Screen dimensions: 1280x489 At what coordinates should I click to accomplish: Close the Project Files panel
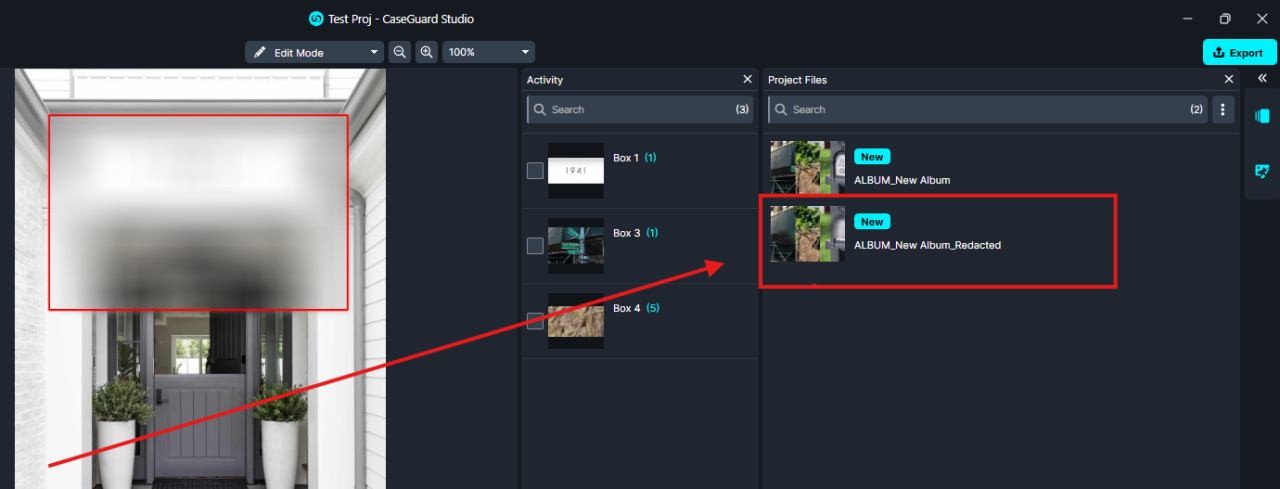pos(1229,79)
